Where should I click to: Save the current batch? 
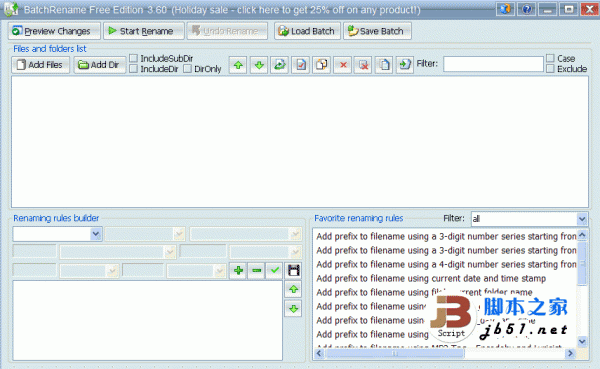[x=377, y=31]
